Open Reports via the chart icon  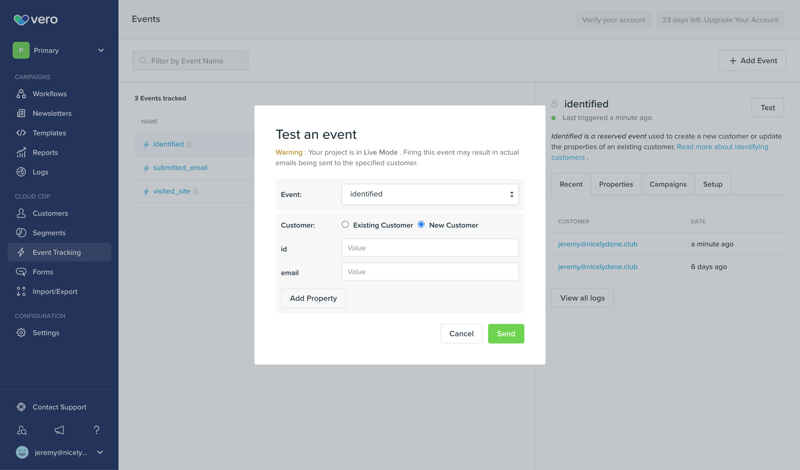[21, 153]
